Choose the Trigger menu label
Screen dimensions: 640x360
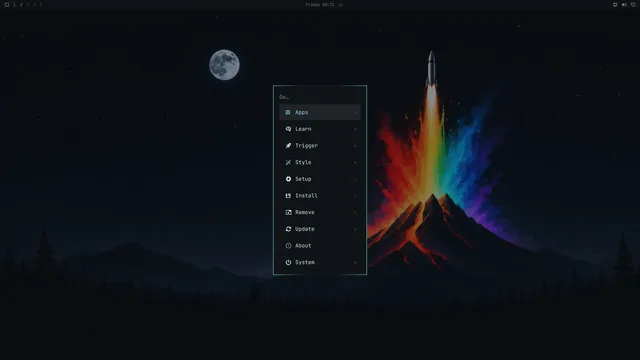click(307, 146)
